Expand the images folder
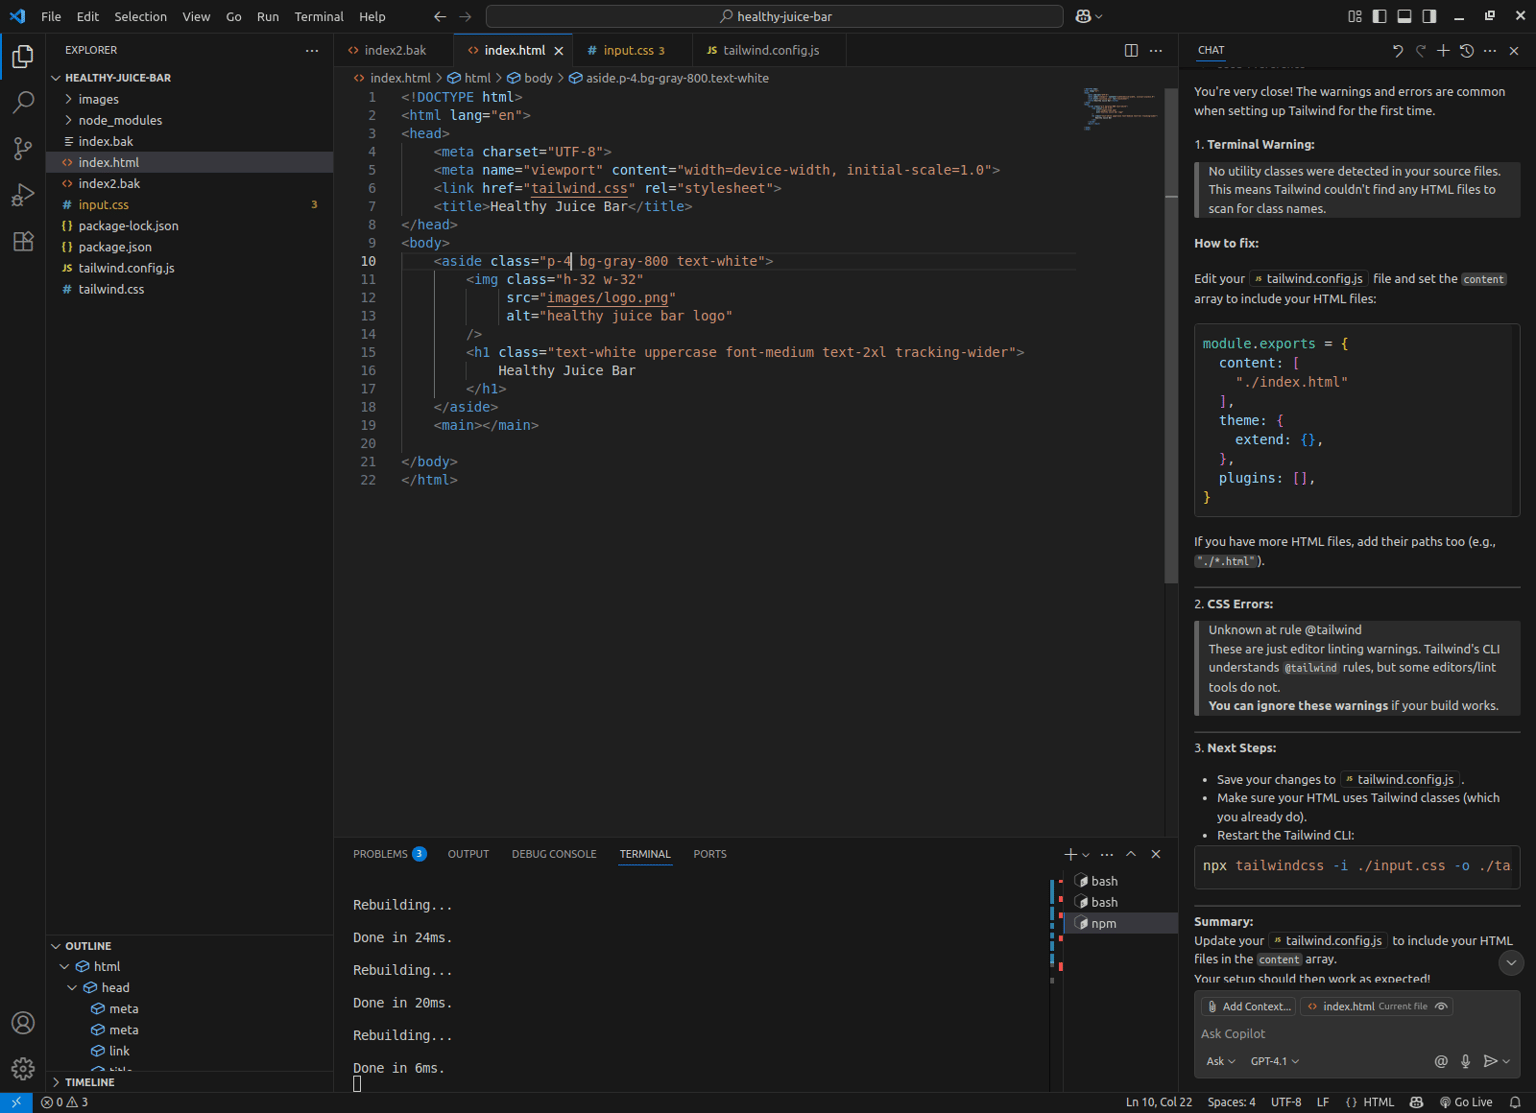 click(x=68, y=99)
